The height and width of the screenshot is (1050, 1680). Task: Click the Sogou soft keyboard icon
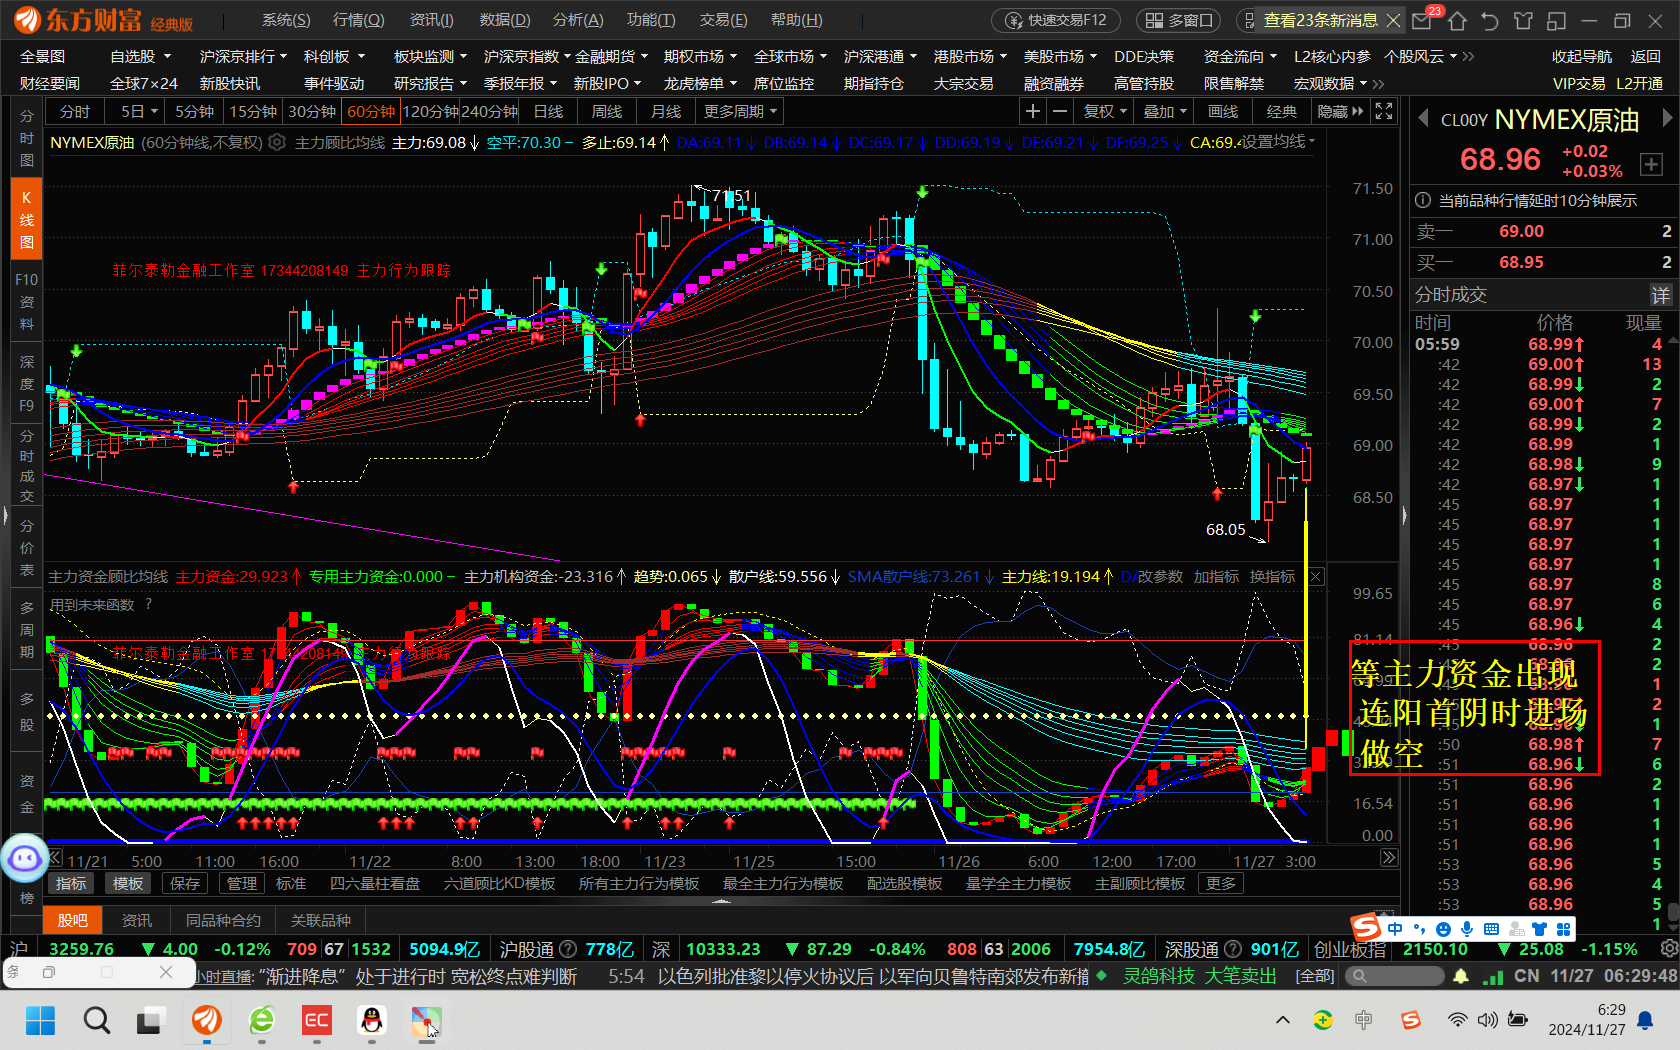1491,929
